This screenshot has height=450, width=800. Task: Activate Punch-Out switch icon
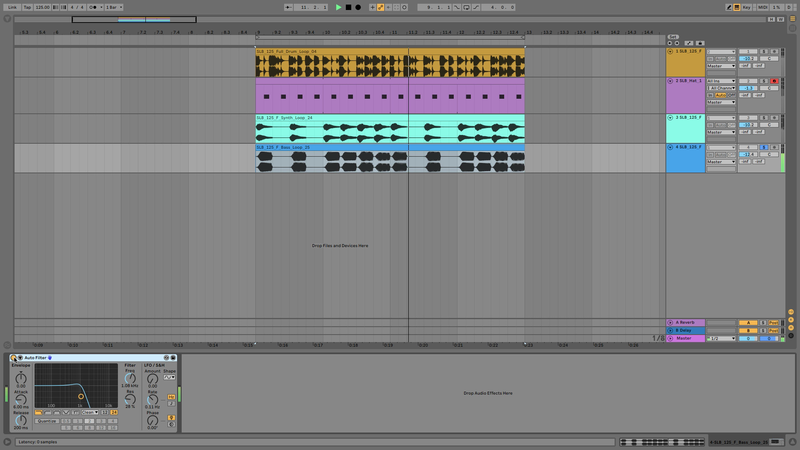pos(476,7)
